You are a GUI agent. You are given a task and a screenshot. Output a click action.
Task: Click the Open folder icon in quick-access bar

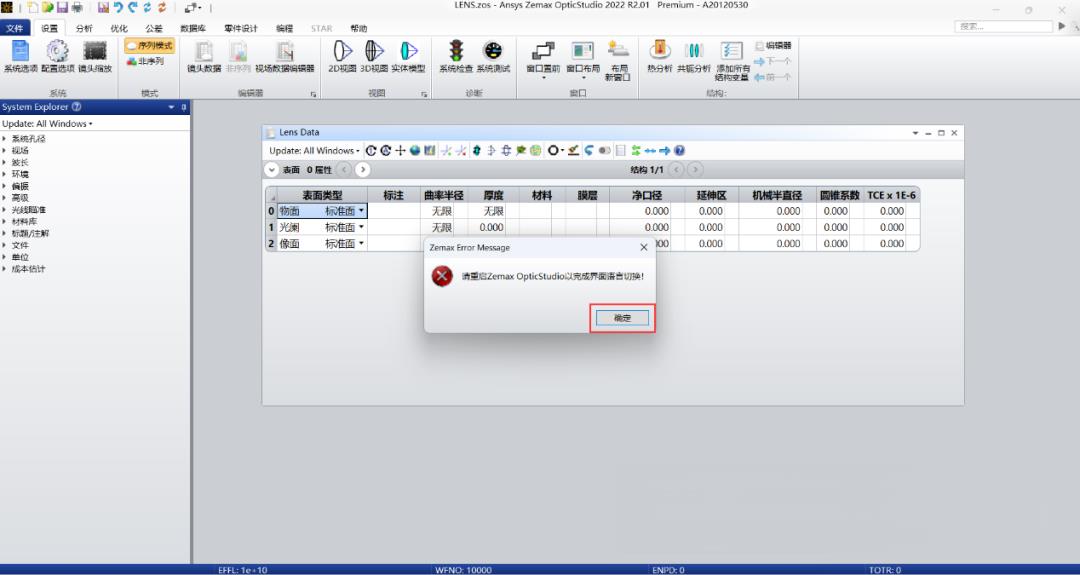(x=48, y=8)
